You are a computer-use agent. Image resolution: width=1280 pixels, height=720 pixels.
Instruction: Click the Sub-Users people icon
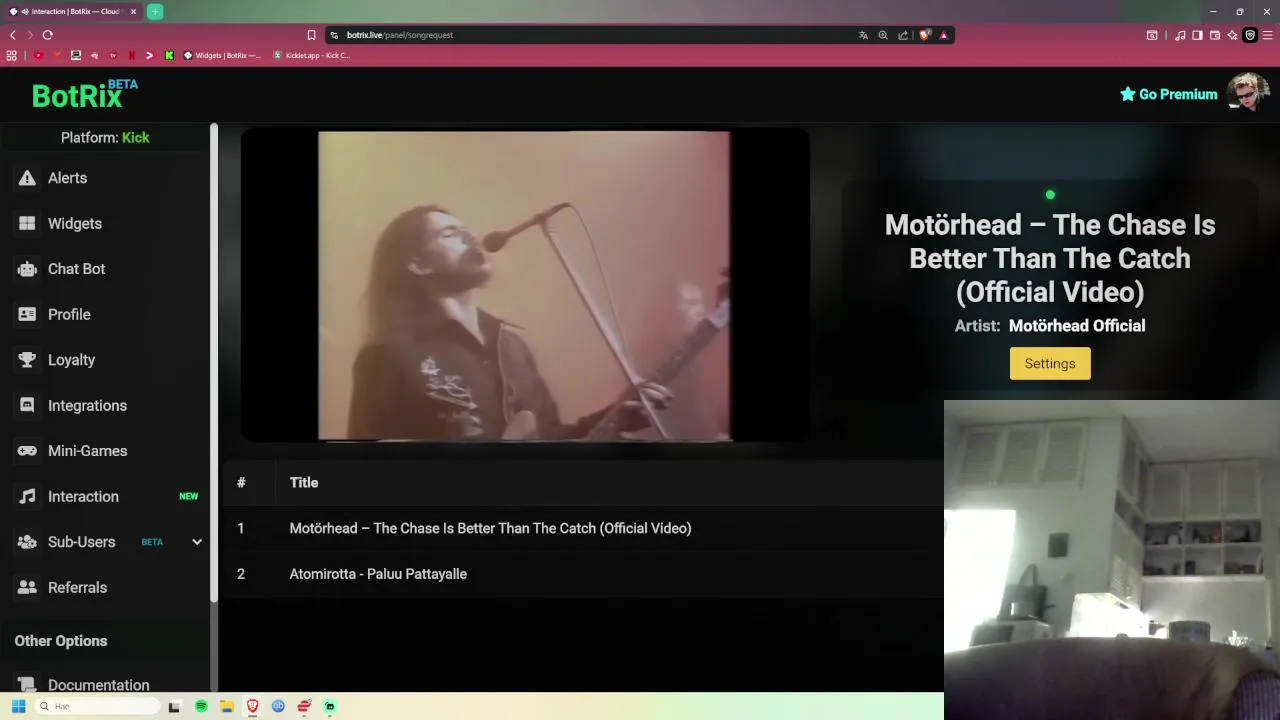27,542
